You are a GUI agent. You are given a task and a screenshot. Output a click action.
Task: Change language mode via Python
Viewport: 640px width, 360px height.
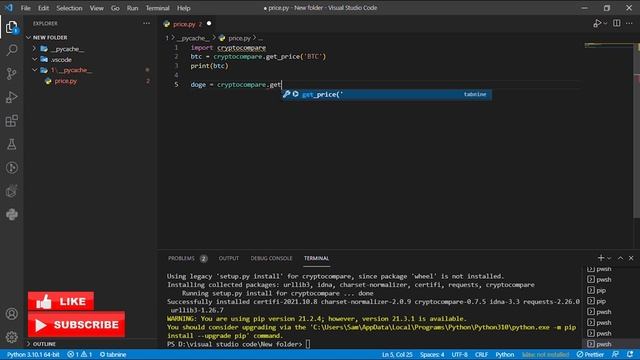point(505,354)
